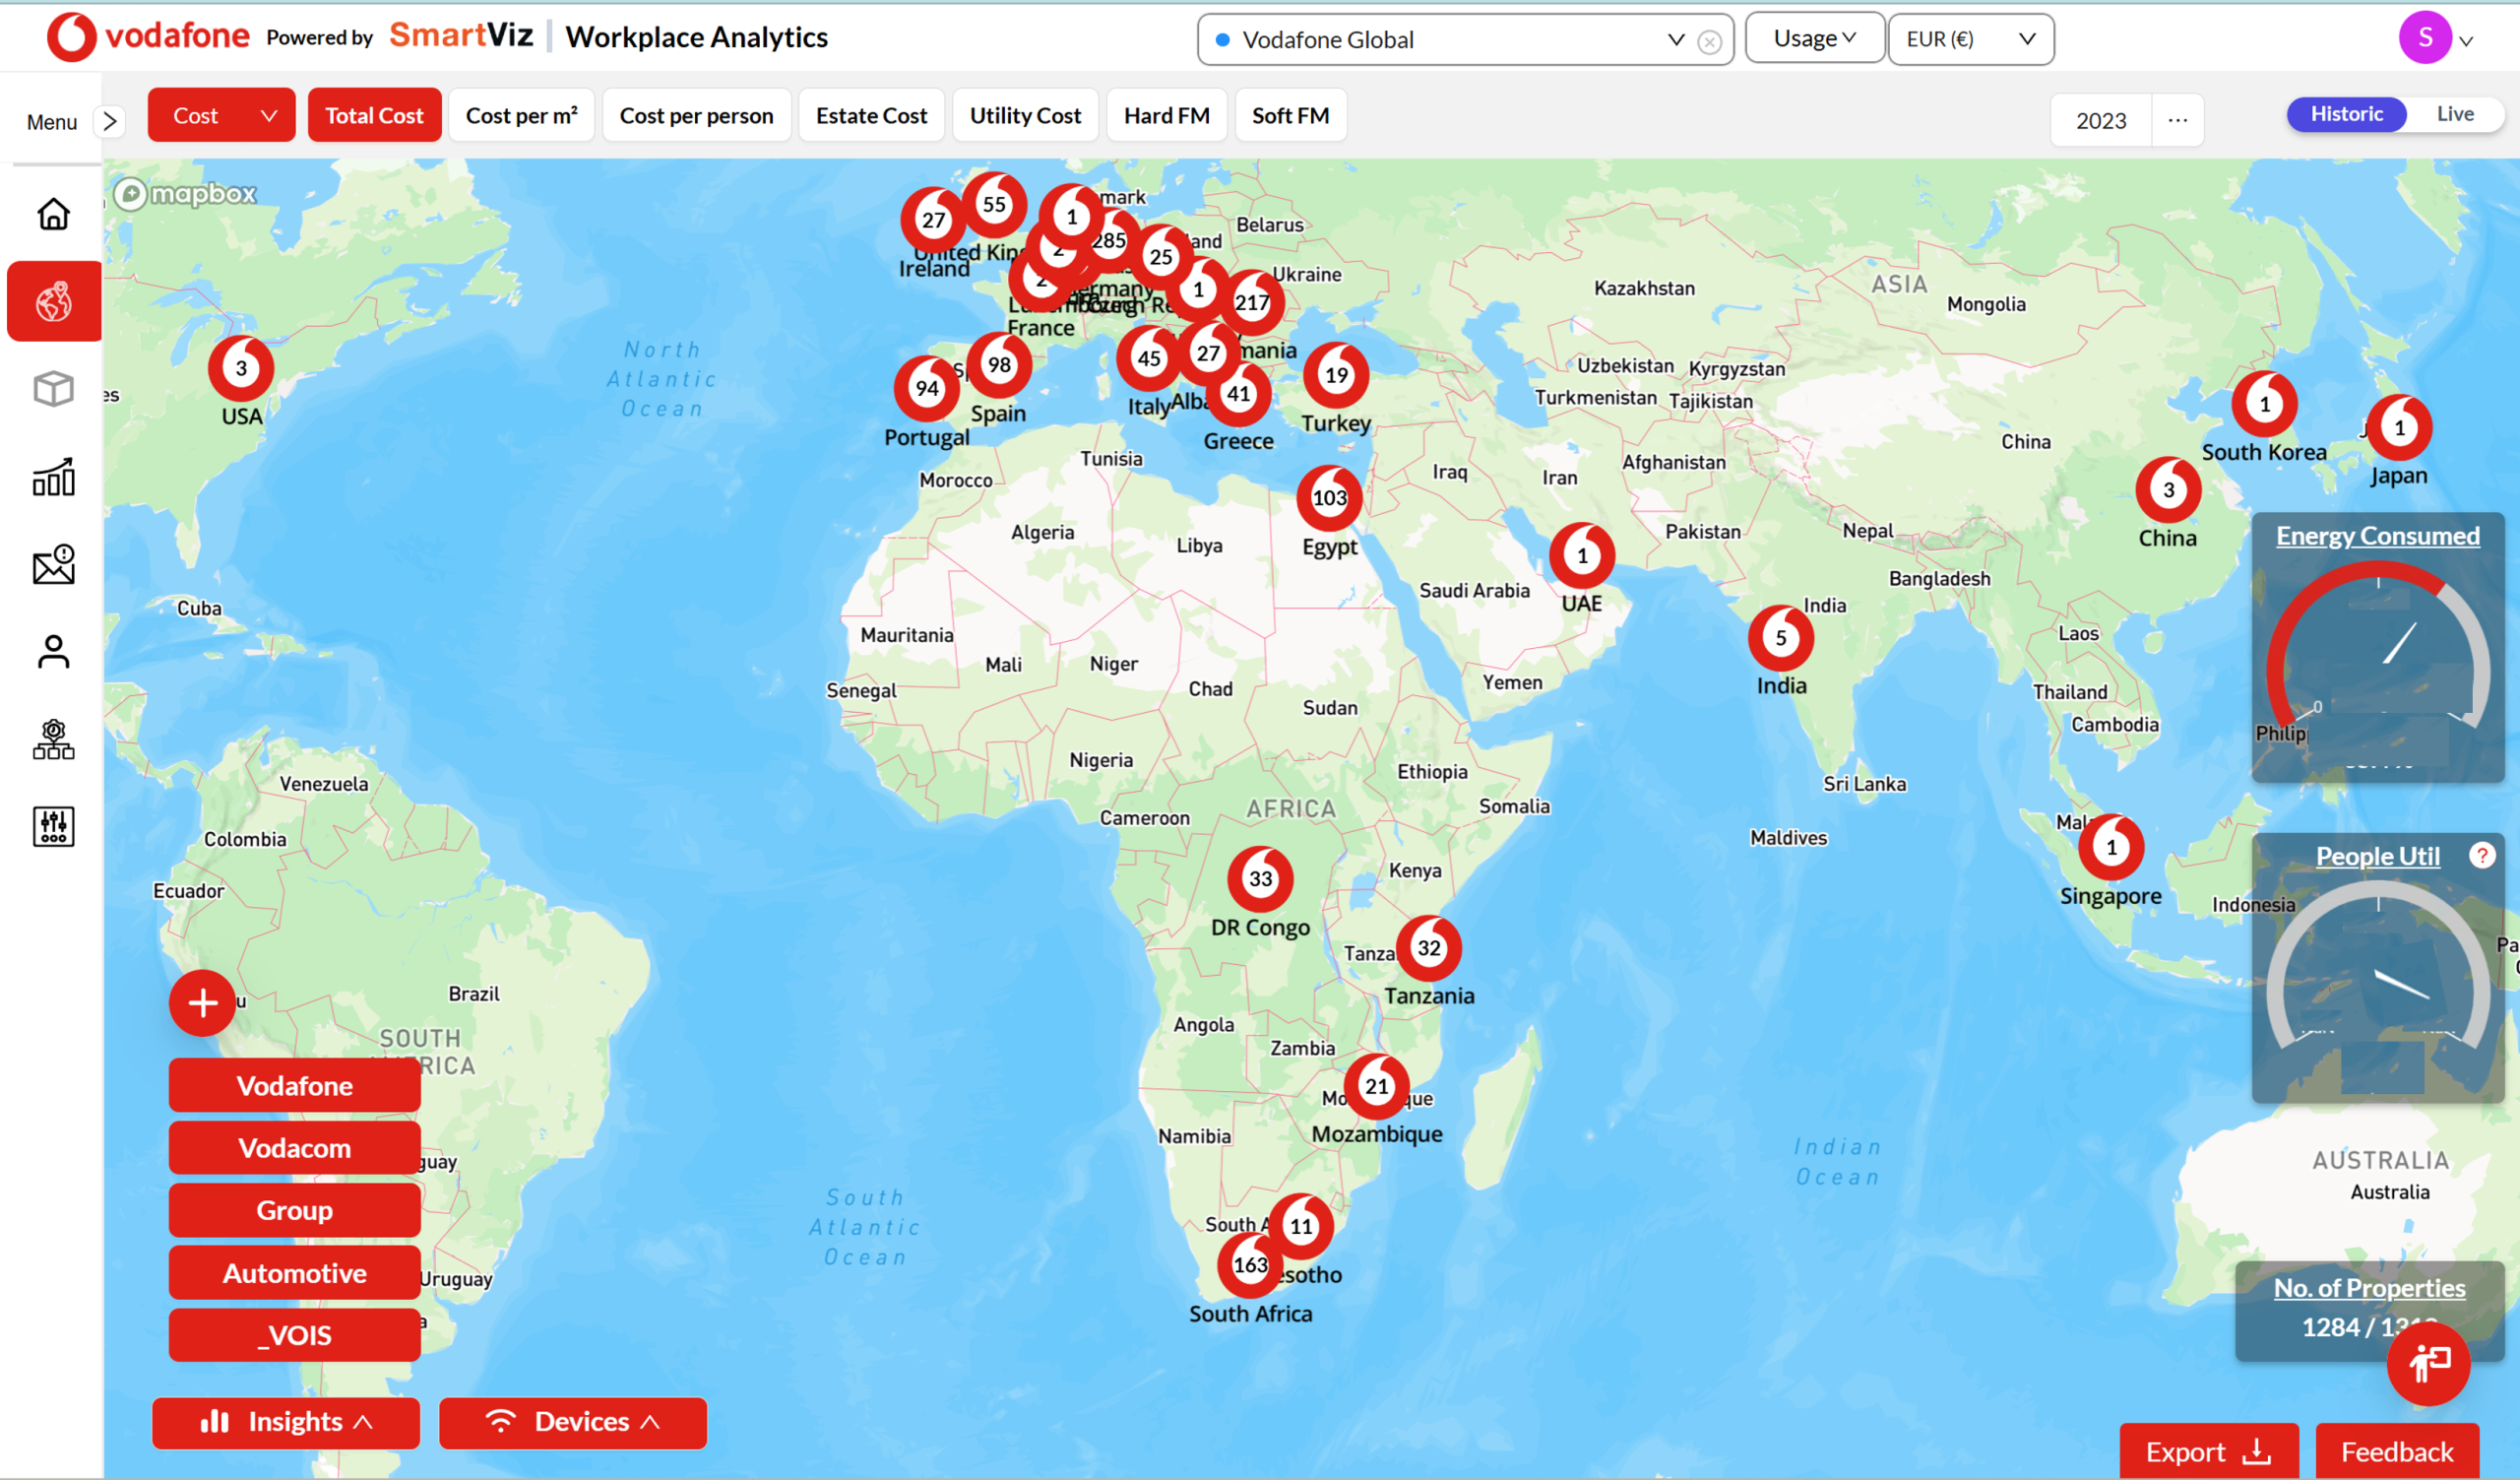This screenshot has height=1480, width=2520.
Task: Select the Soft FM metric
Action: (x=1290, y=115)
